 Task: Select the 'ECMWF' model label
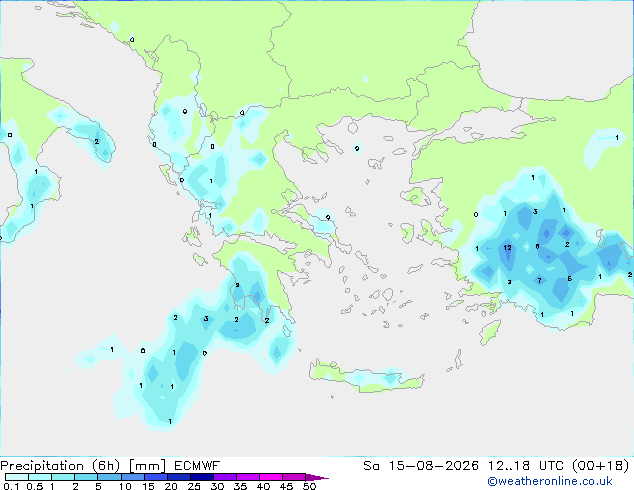pos(197,466)
